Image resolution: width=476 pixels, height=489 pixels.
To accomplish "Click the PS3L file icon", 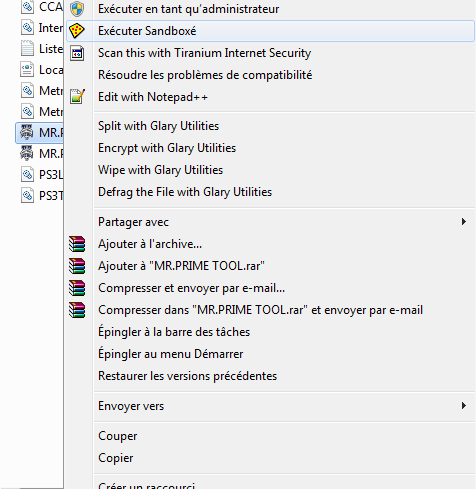I will pyautogui.click(x=27, y=174).
